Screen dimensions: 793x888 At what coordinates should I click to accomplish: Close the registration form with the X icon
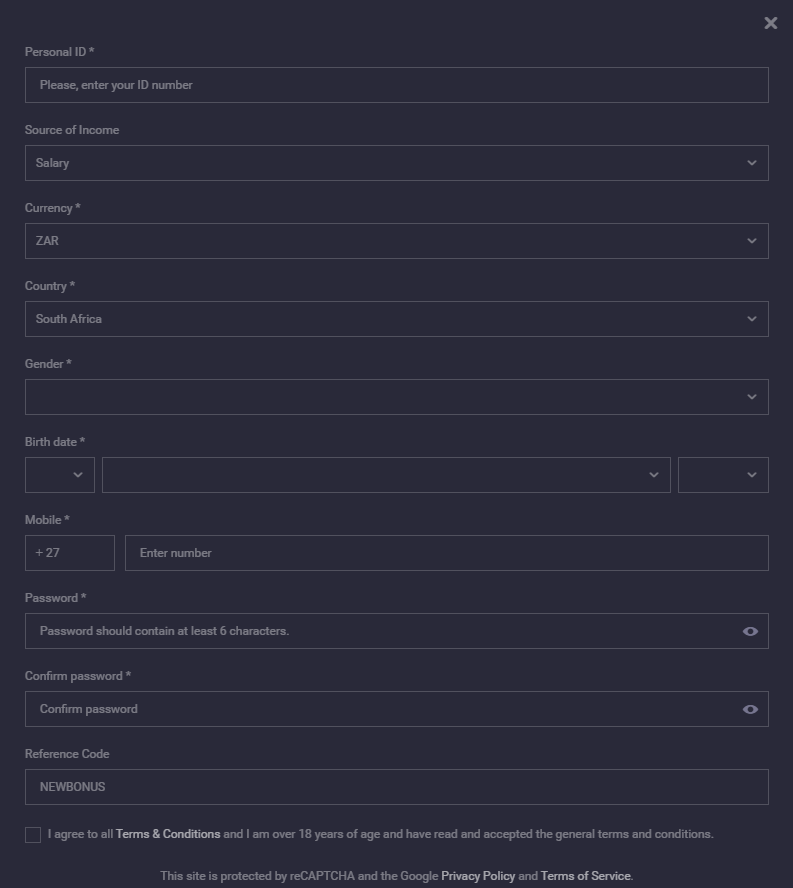tap(771, 23)
